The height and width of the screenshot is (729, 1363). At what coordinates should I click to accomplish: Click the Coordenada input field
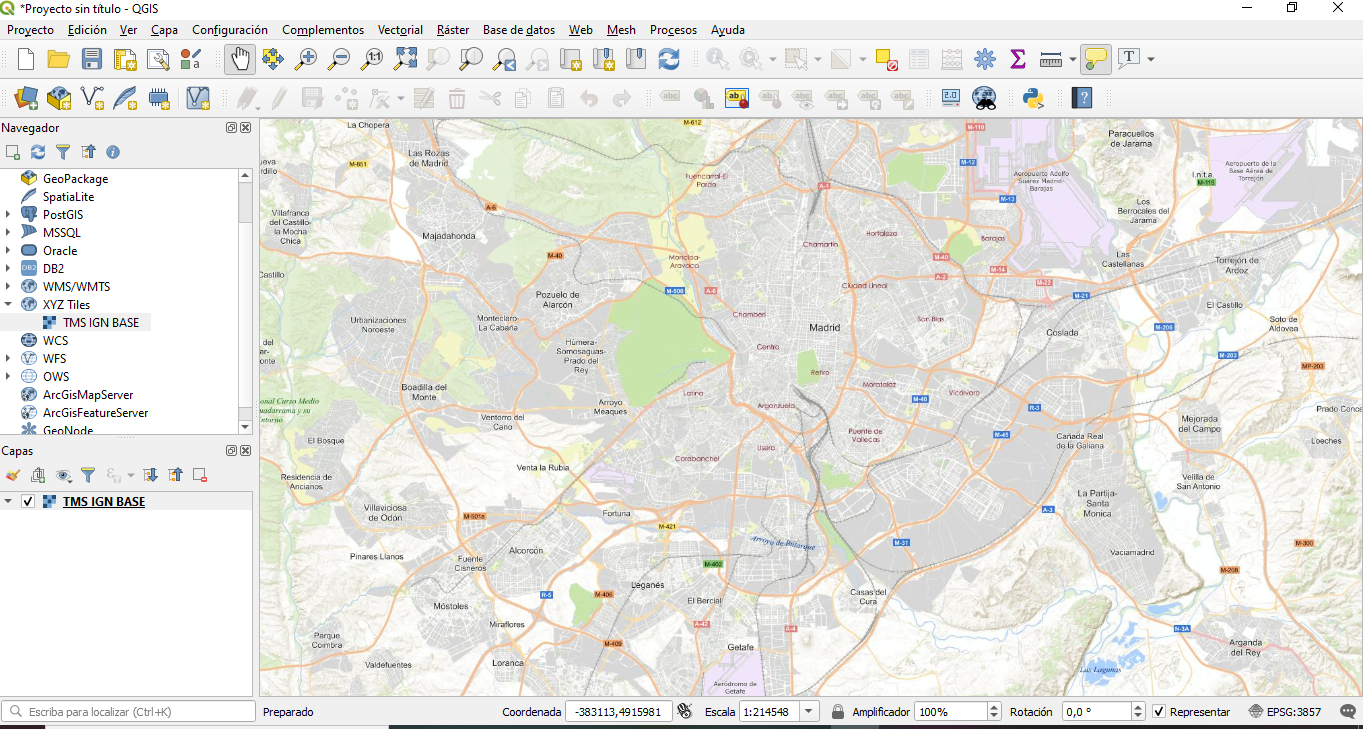pos(619,712)
